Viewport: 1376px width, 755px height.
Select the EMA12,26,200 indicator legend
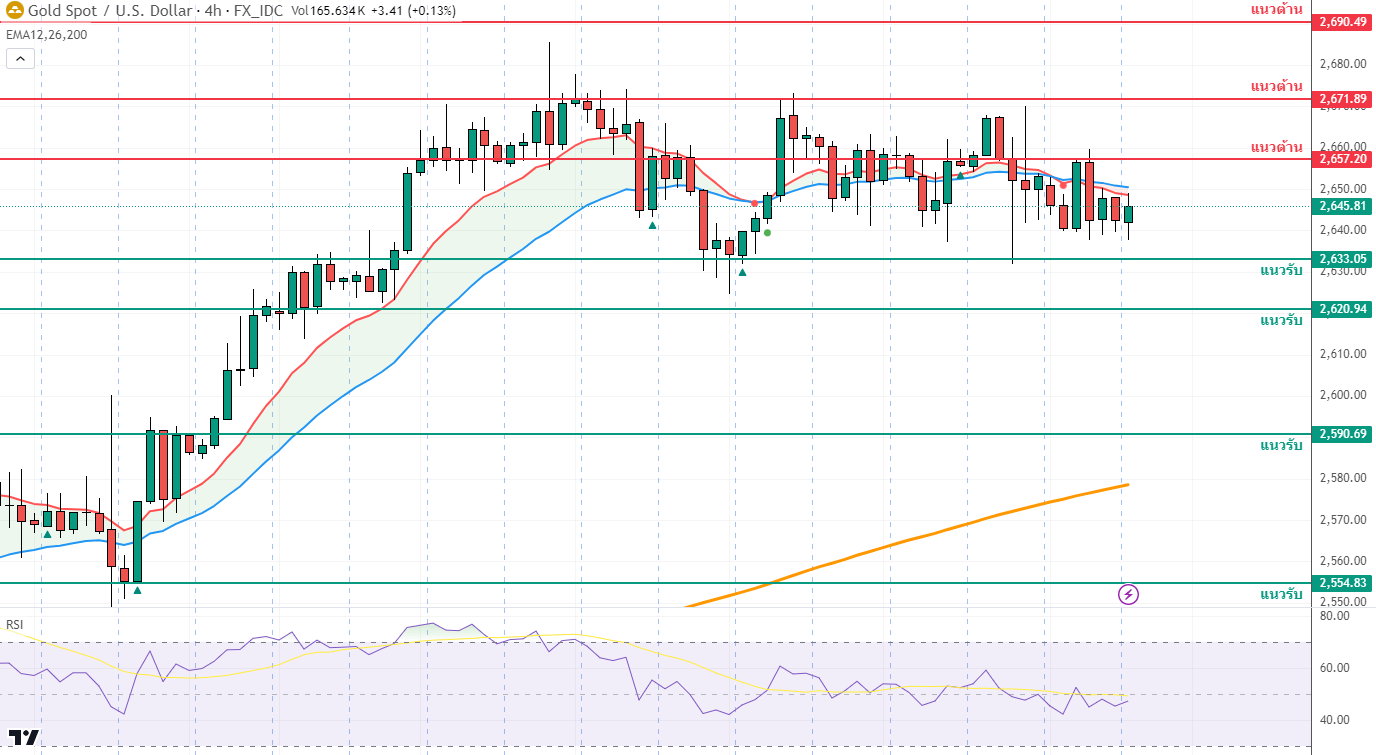pos(46,34)
